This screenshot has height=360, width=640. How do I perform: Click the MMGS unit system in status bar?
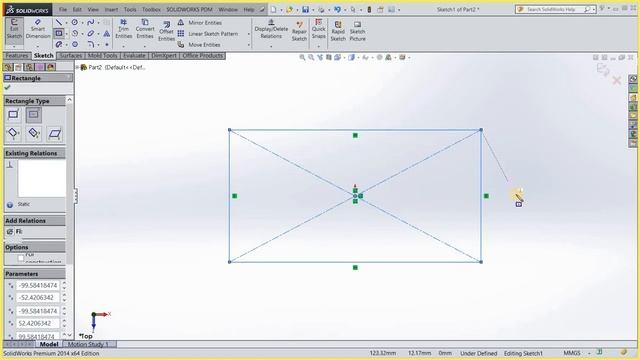point(572,353)
